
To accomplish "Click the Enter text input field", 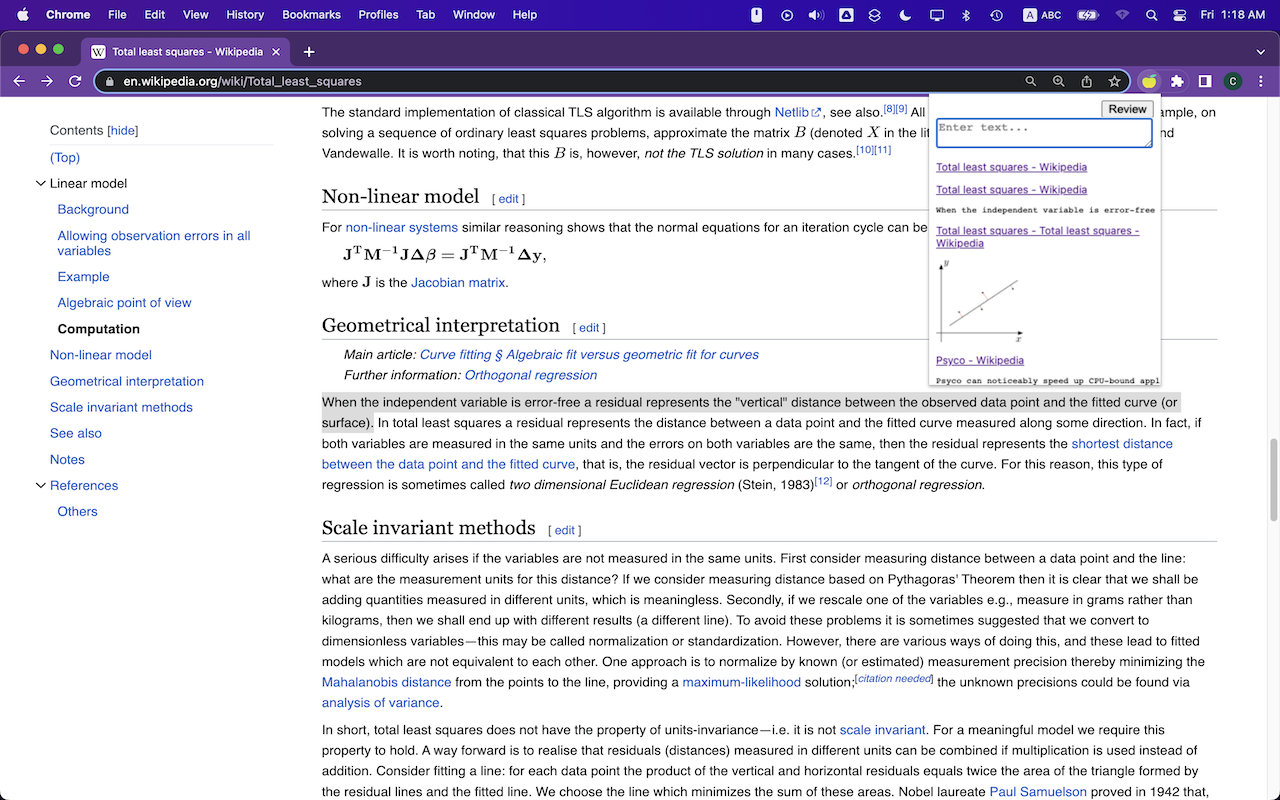I will tap(1043, 133).
